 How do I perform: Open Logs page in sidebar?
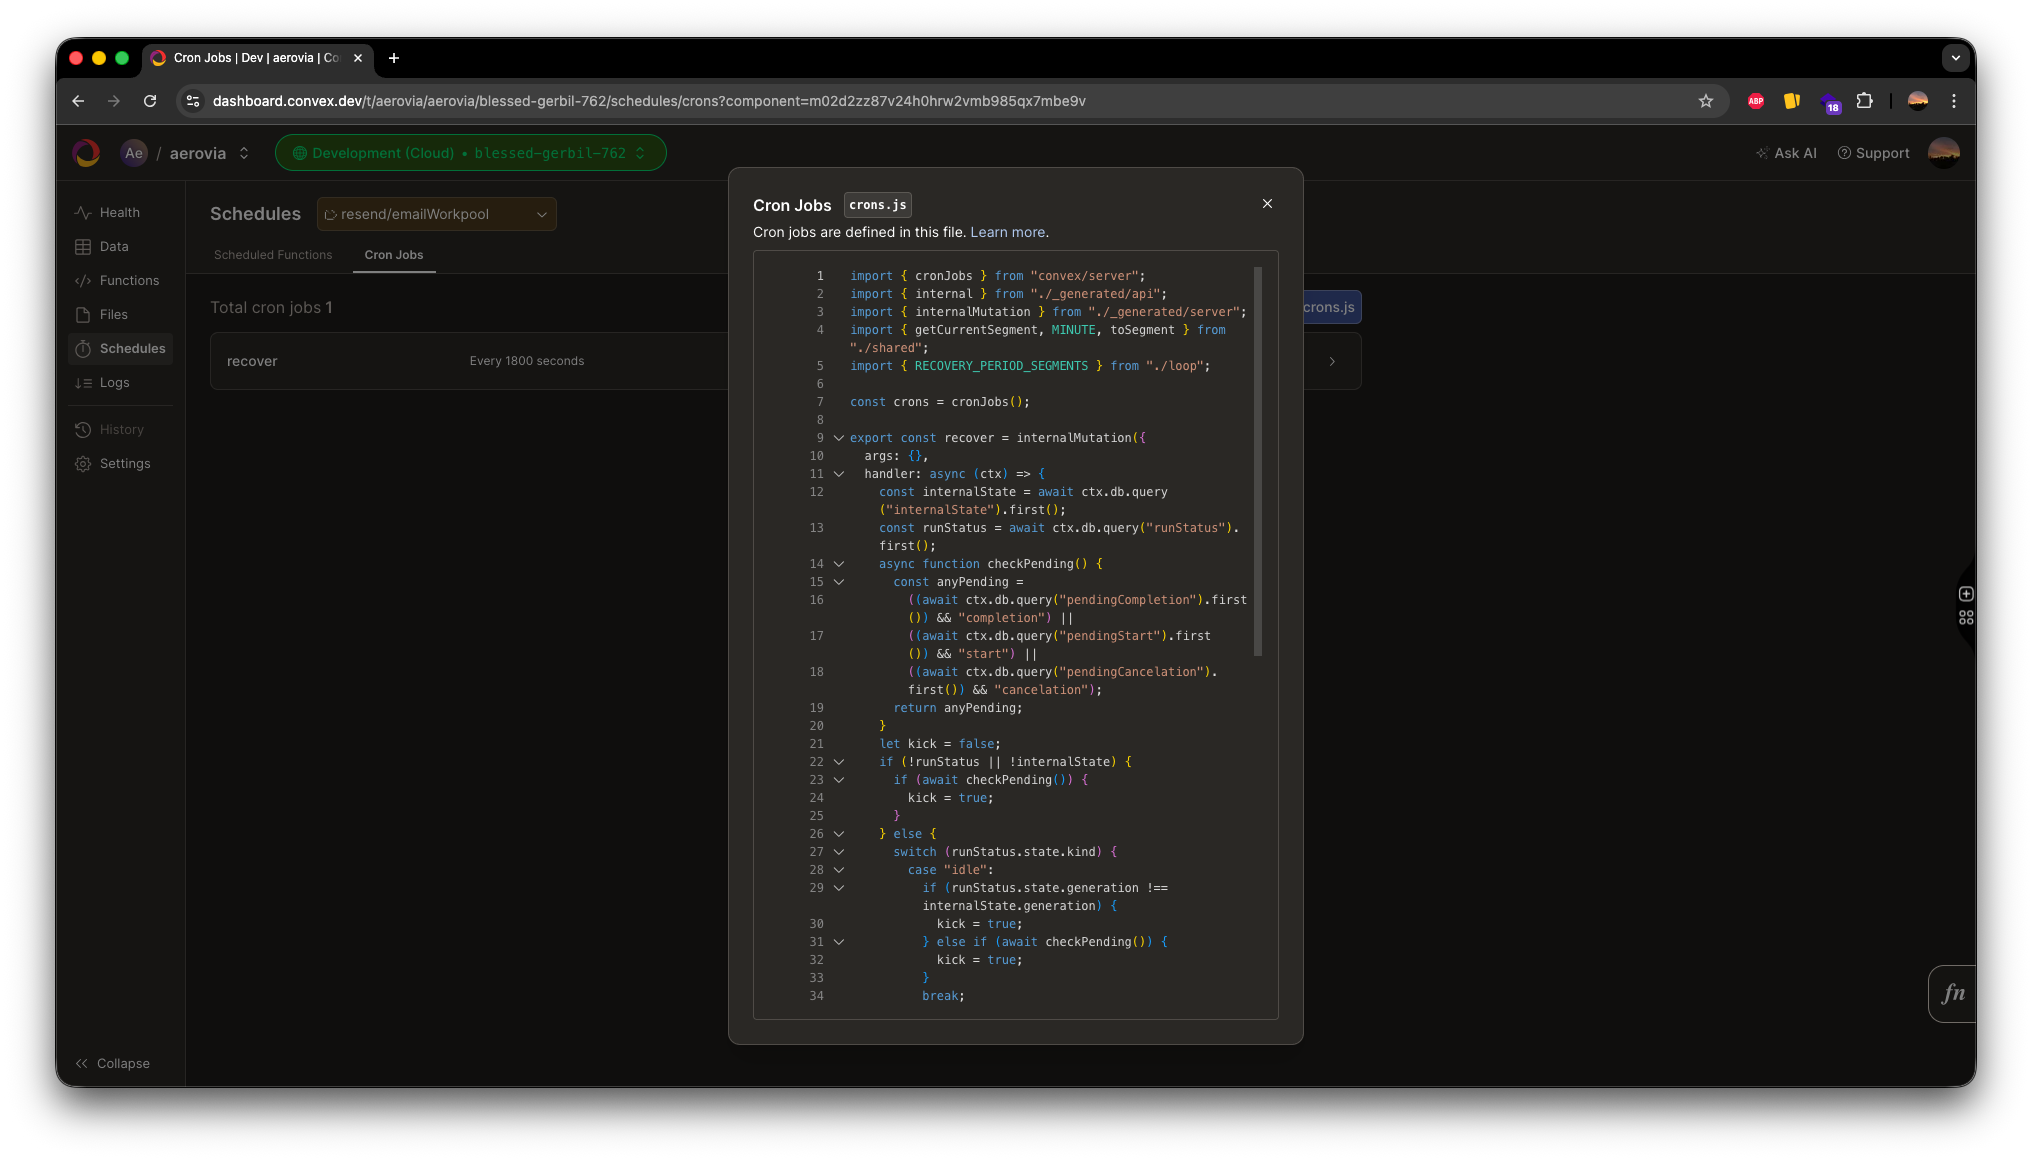tap(114, 383)
